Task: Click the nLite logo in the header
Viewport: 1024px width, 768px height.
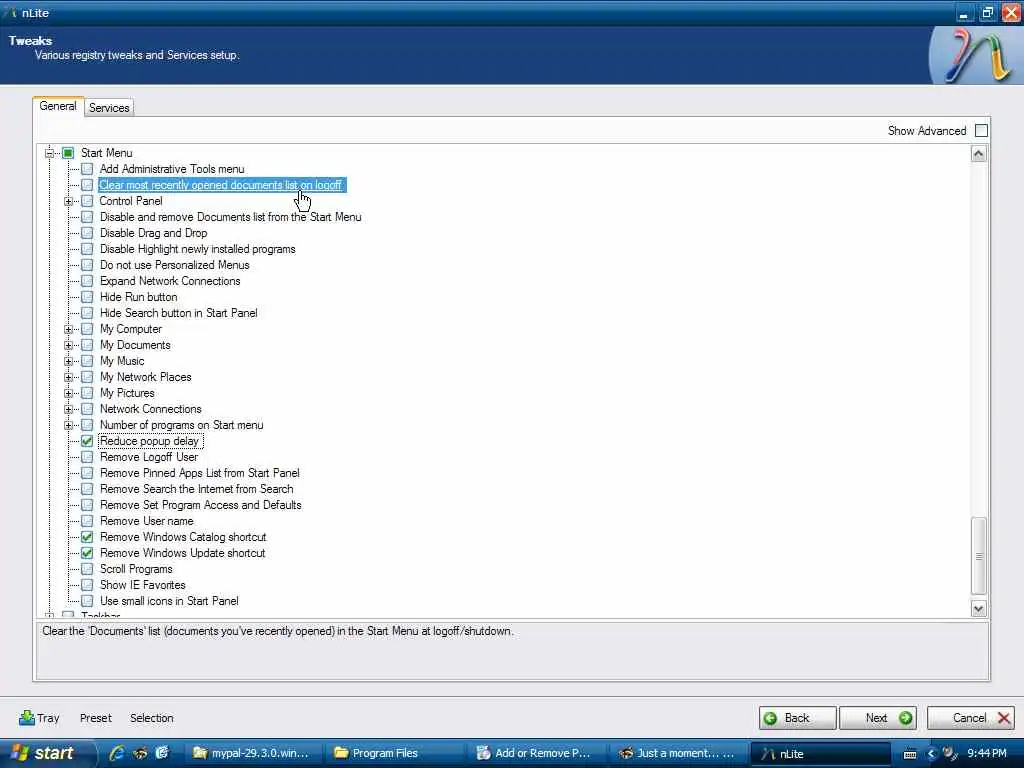Action: (976, 56)
